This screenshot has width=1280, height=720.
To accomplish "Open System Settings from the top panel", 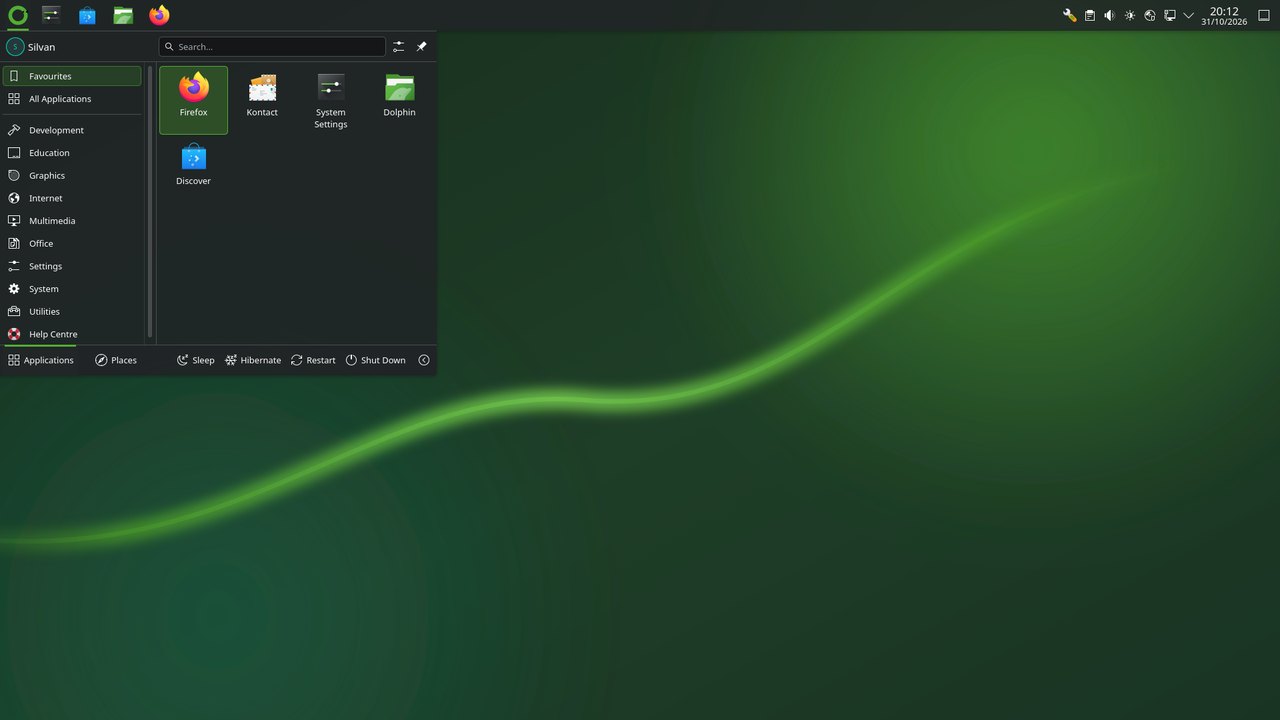I will (52, 15).
